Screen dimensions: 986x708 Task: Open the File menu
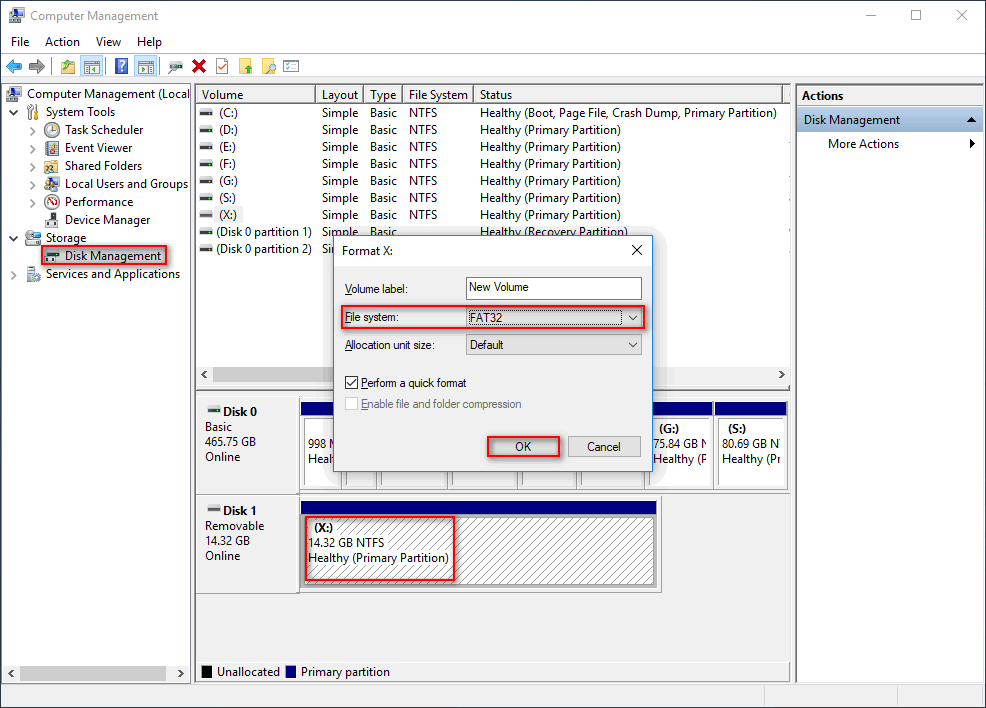pos(20,42)
